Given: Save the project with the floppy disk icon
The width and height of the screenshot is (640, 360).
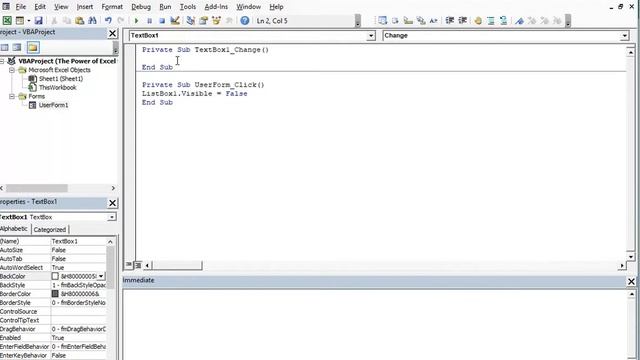Looking at the screenshot, I should (x=38, y=20).
